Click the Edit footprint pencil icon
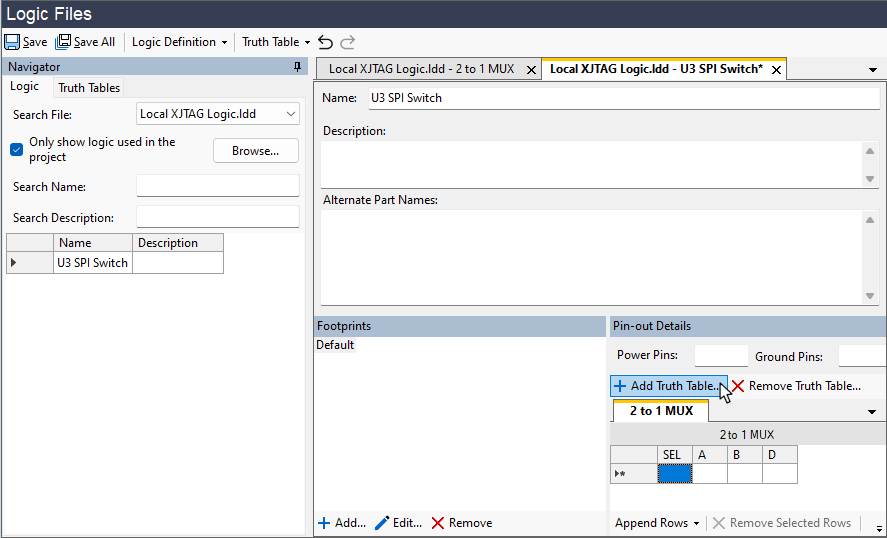 [382, 523]
